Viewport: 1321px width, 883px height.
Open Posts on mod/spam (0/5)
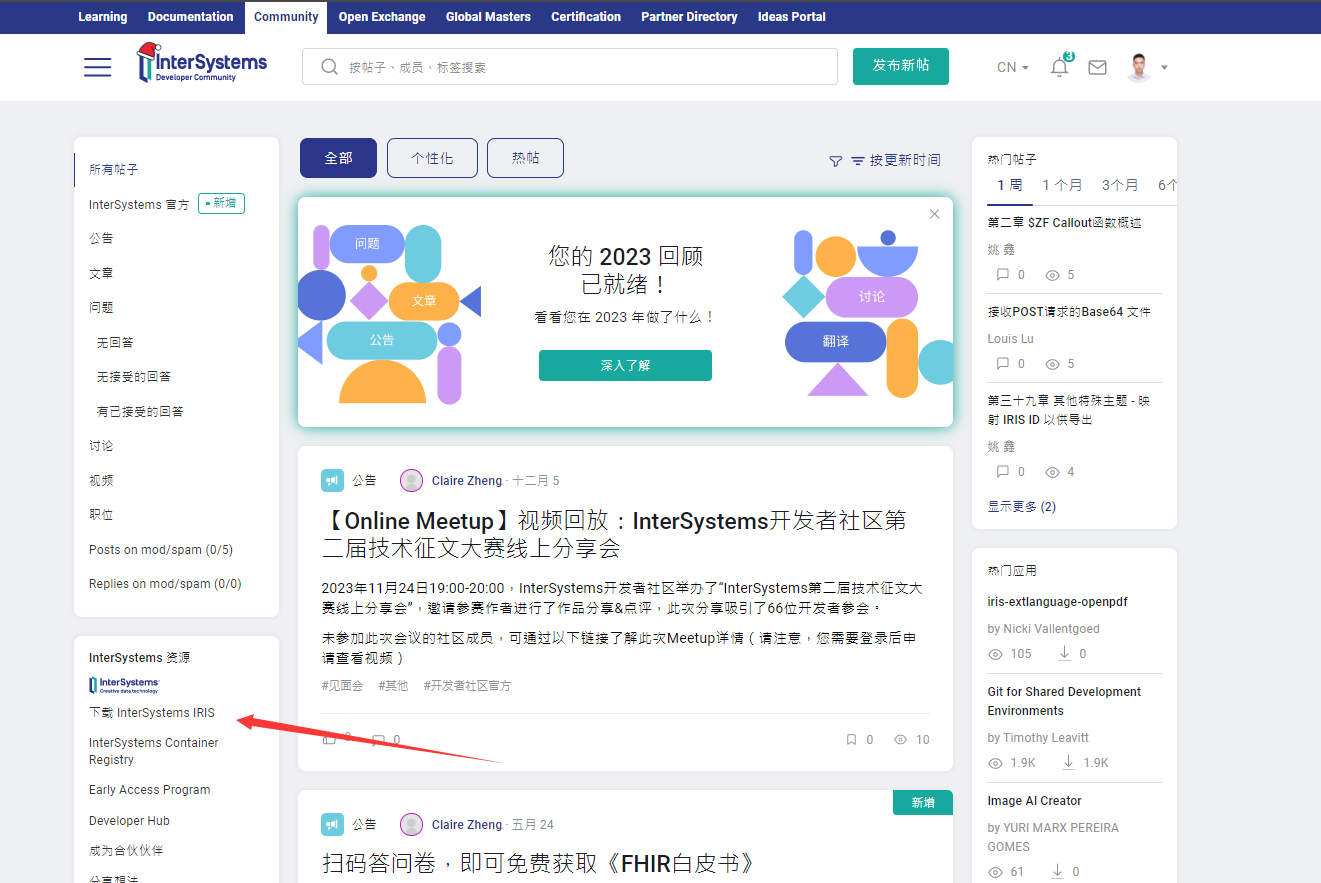point(161,550)
